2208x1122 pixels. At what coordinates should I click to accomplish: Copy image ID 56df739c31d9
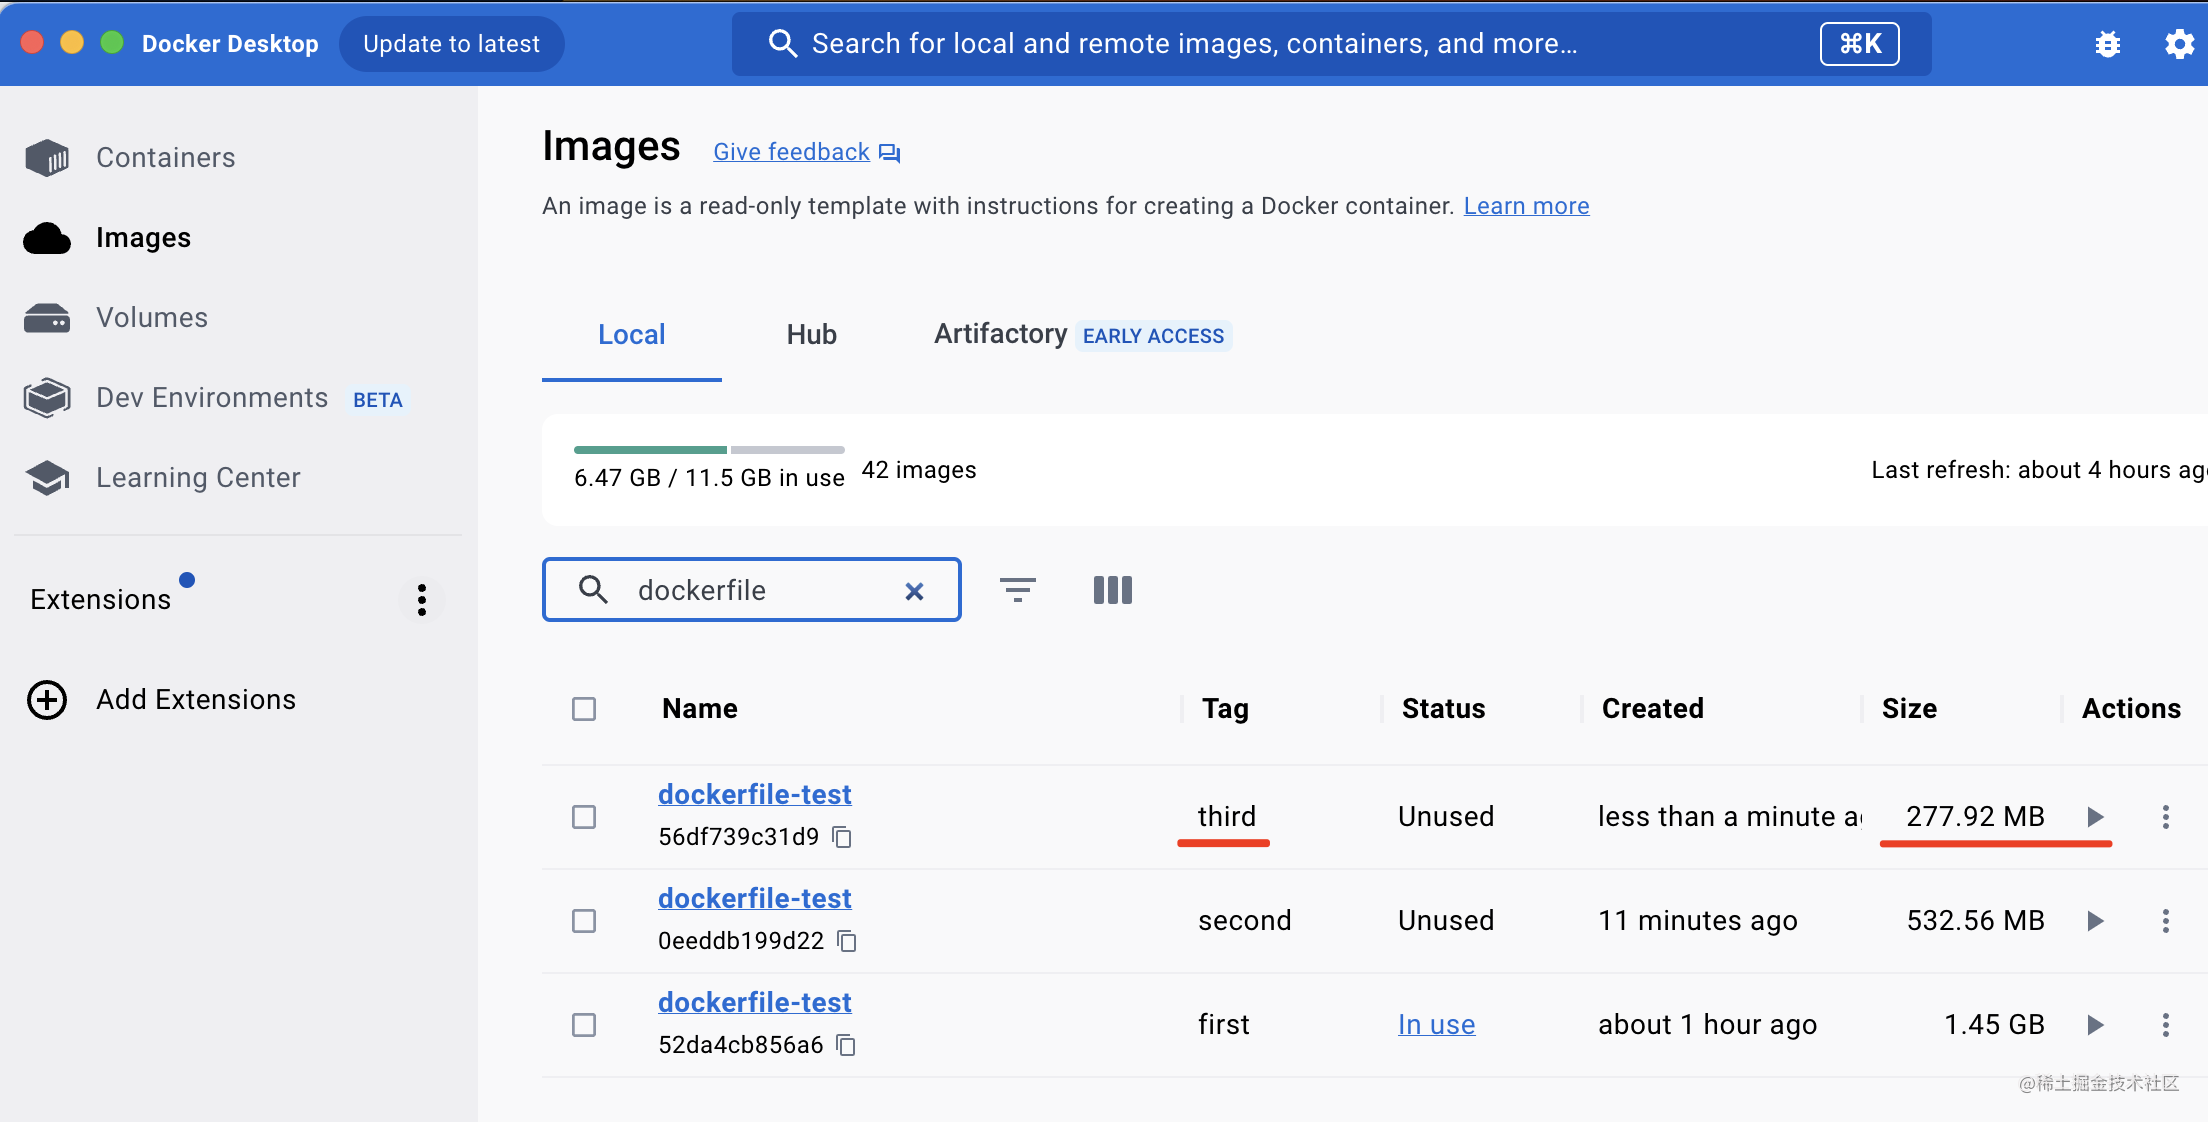click(x=843, y=837)
